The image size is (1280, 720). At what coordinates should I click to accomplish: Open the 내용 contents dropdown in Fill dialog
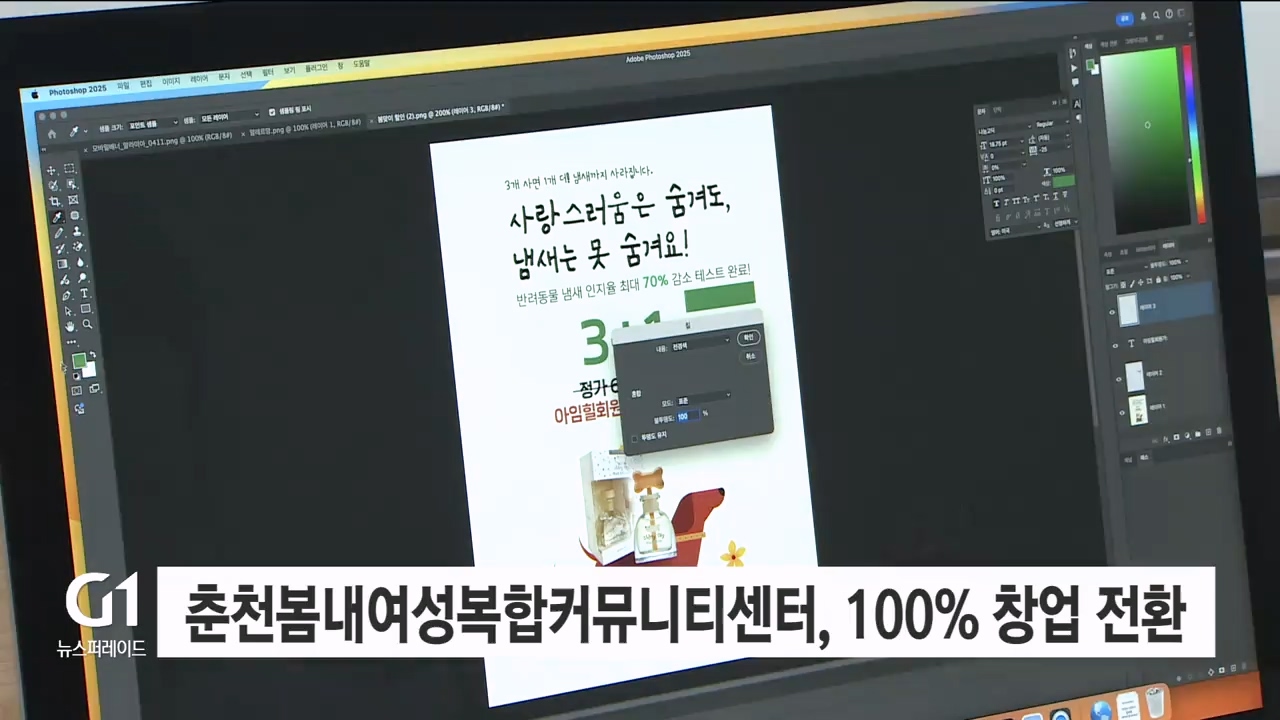(700, 341)
